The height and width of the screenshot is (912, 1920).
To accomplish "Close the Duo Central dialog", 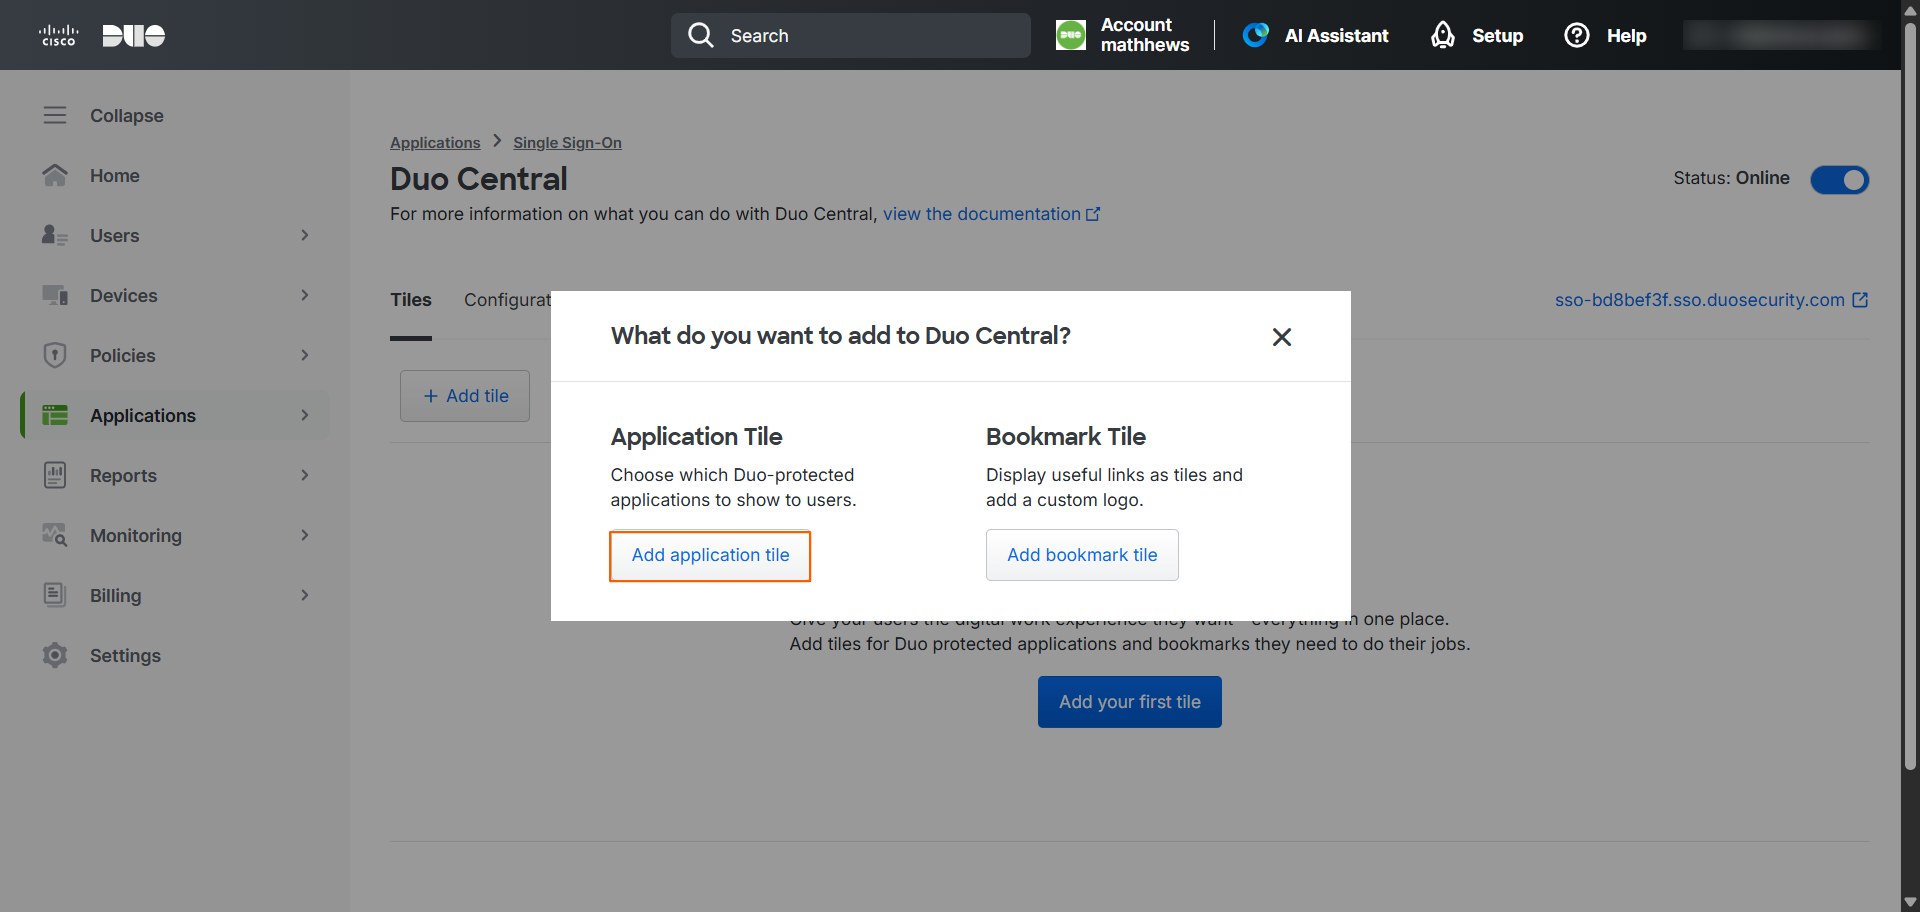I will (x=1282, y=337).
